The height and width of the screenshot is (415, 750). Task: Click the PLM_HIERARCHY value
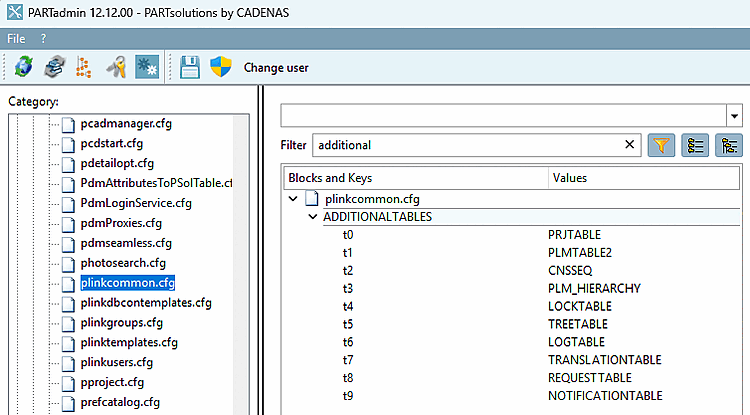[595, 288]
